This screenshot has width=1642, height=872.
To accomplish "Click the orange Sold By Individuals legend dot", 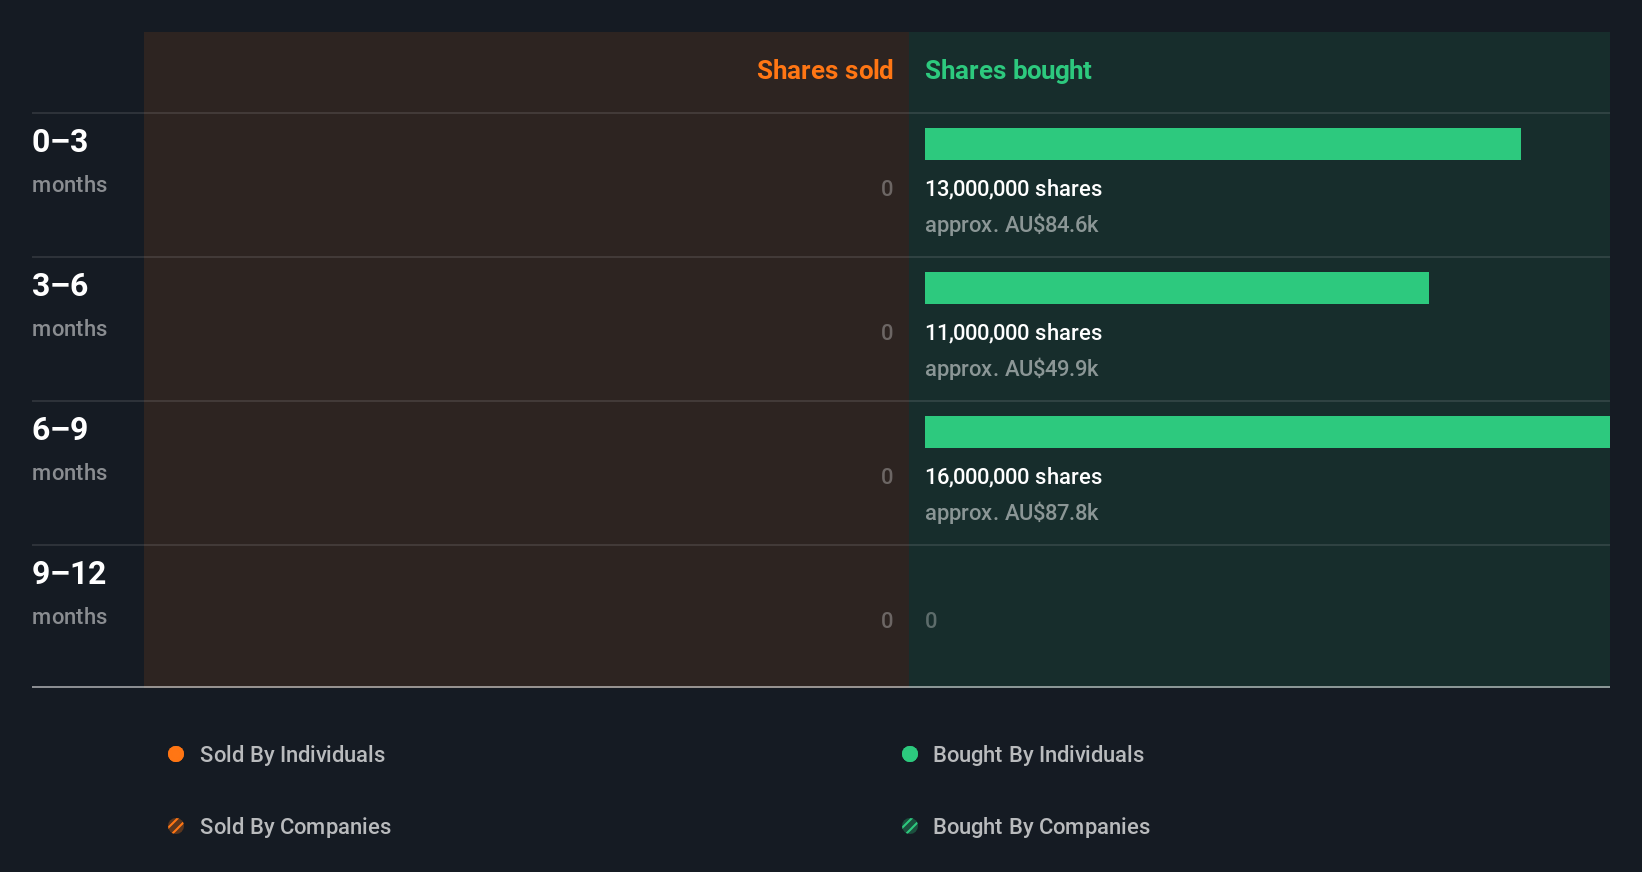I will point(176,754).
